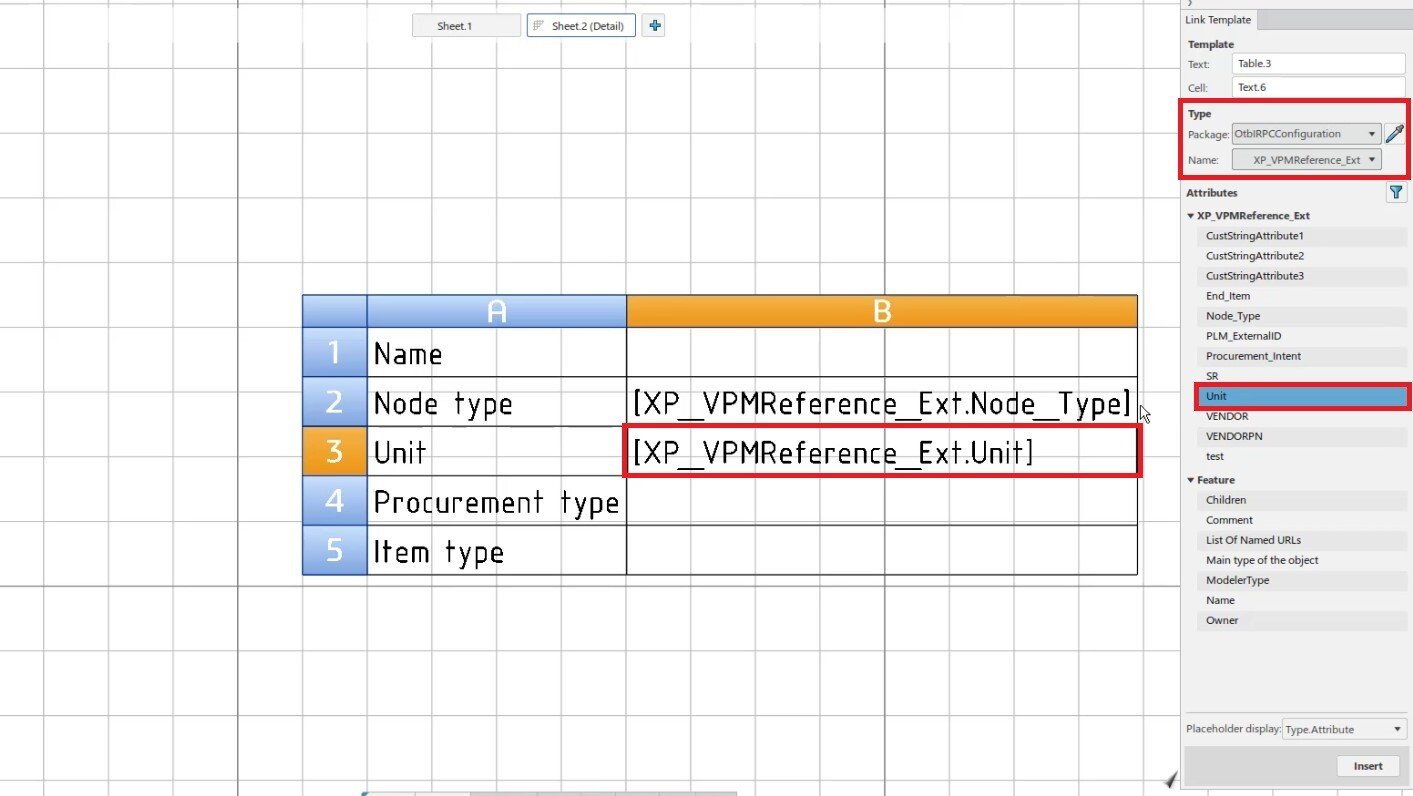
Task: Select the VENDOR attribute
Action: point(1302,416)
